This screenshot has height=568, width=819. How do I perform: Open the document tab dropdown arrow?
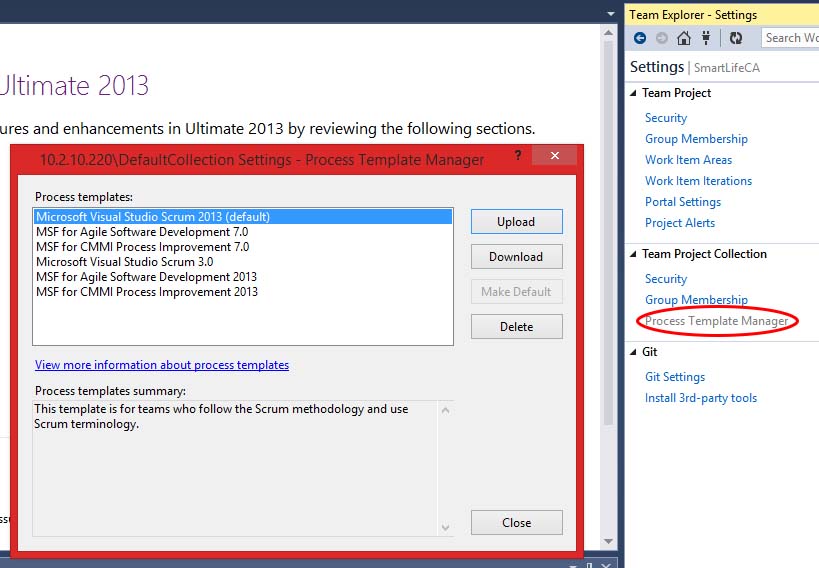611,14
